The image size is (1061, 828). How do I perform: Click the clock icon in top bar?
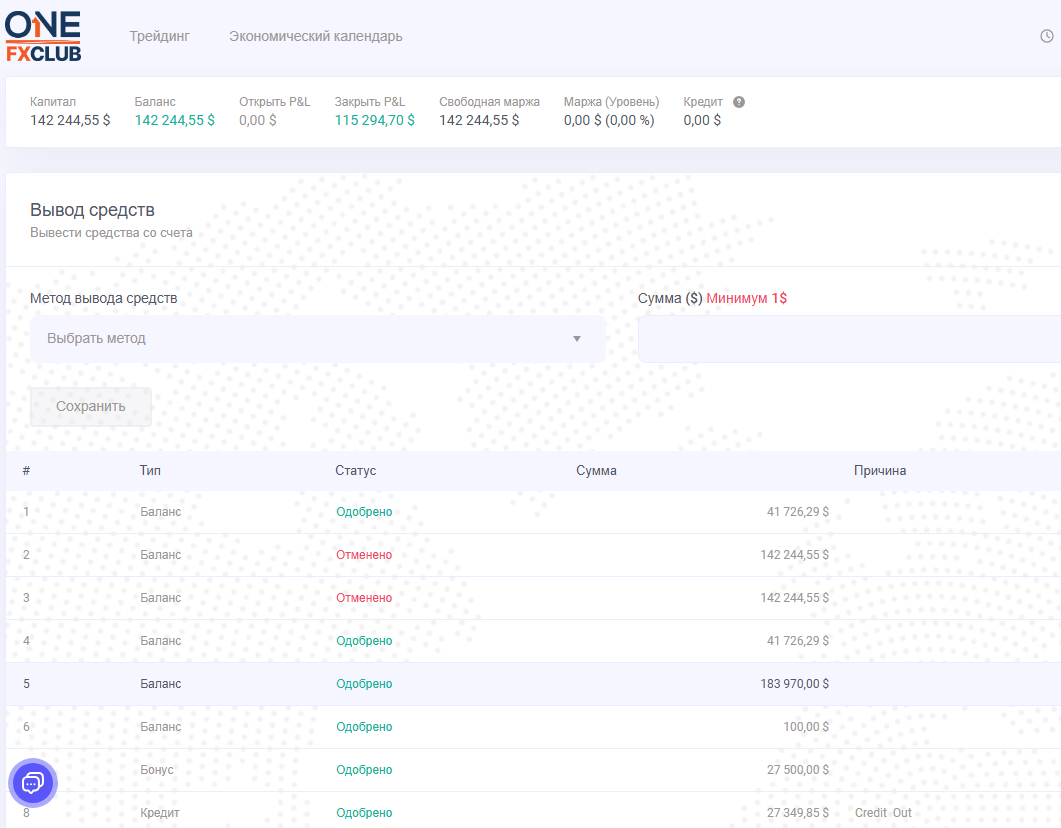(1047, 36)
